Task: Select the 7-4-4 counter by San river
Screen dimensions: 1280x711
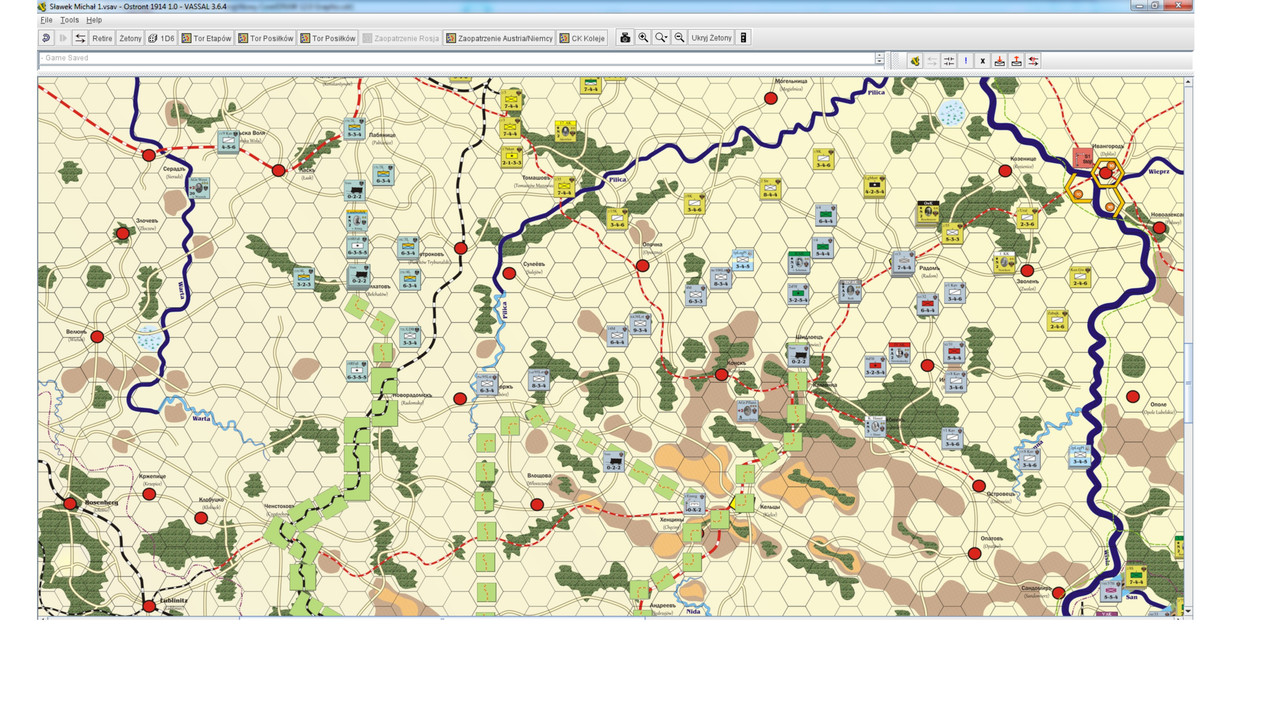Action: click(x=1135, y=577)
